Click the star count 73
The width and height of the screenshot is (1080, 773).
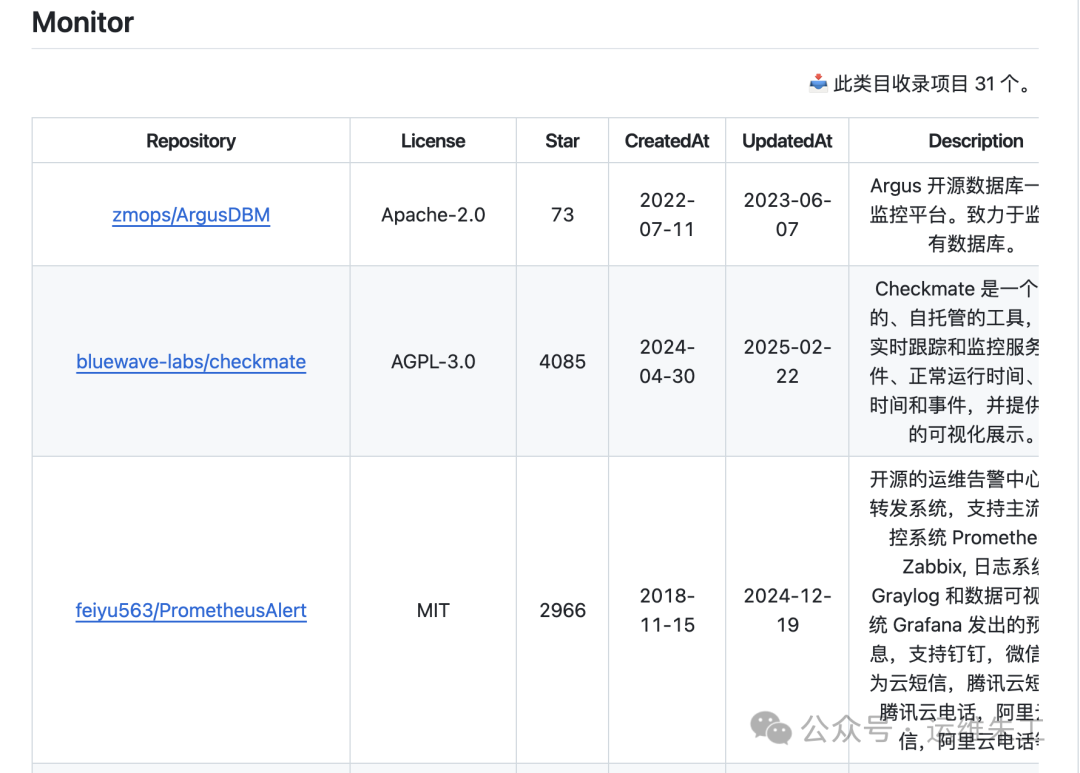[x=562, y=215]
